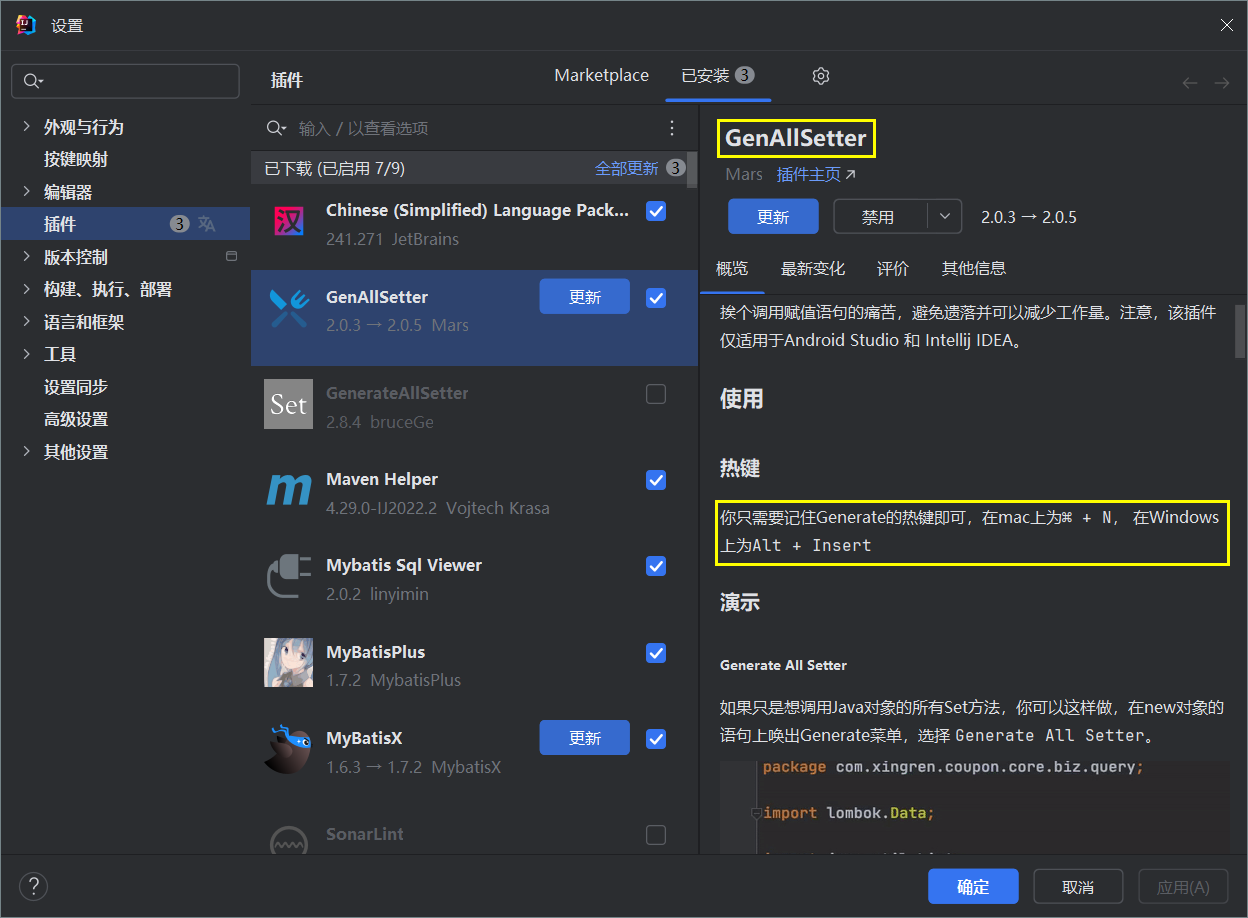This screenshot has height=918, width=1248.
Task: Click the plugin description vertical scrollbar
Action: 1240,331
